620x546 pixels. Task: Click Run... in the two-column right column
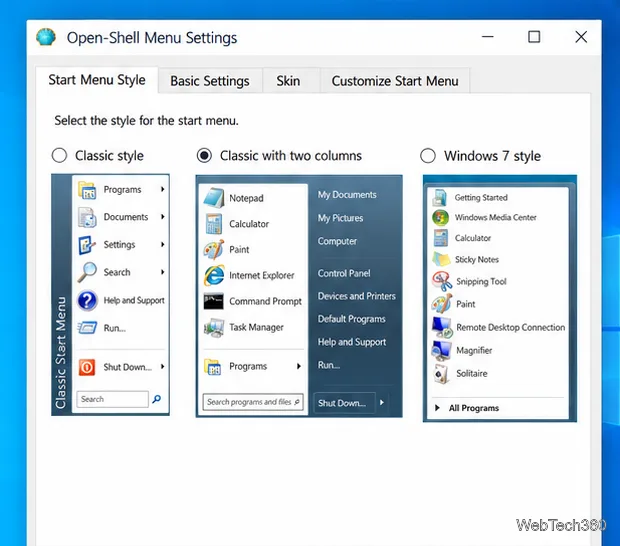point(329,365)
